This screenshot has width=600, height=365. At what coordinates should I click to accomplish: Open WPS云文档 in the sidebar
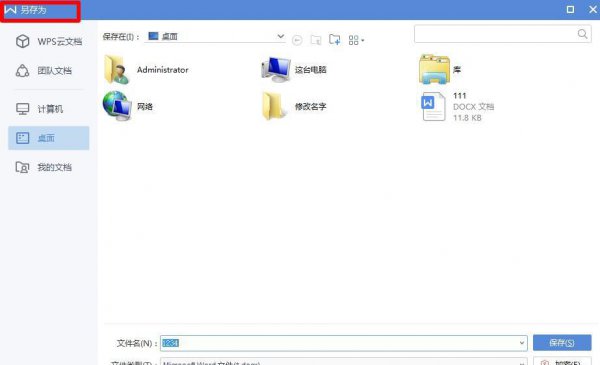(49, 41)
